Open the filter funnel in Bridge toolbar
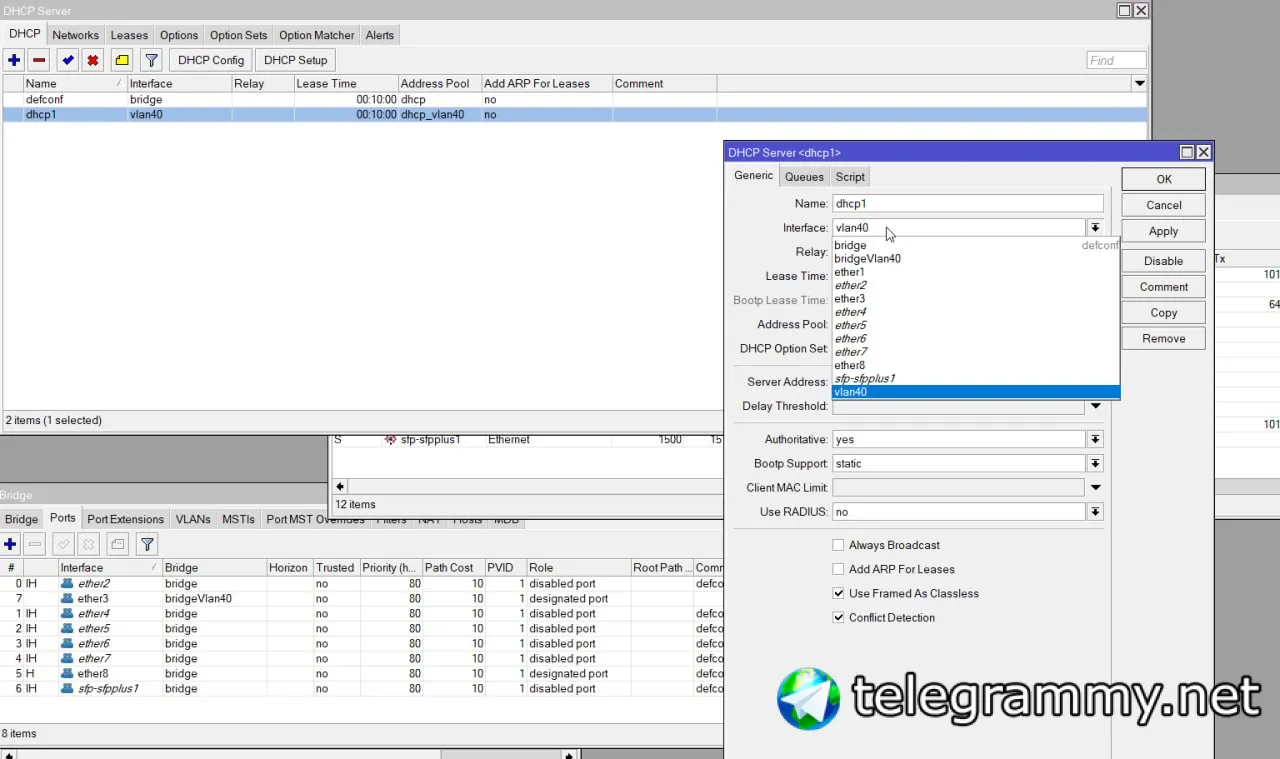 pyautogui.click(x=147, y=544)
